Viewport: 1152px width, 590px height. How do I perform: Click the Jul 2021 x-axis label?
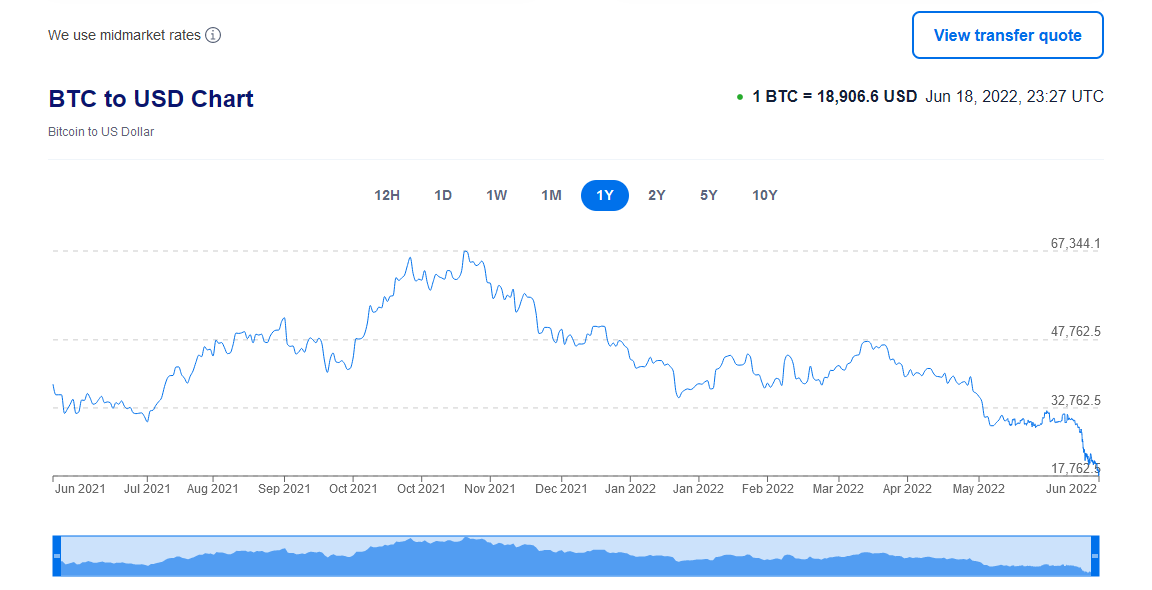[x=147, y=489]
